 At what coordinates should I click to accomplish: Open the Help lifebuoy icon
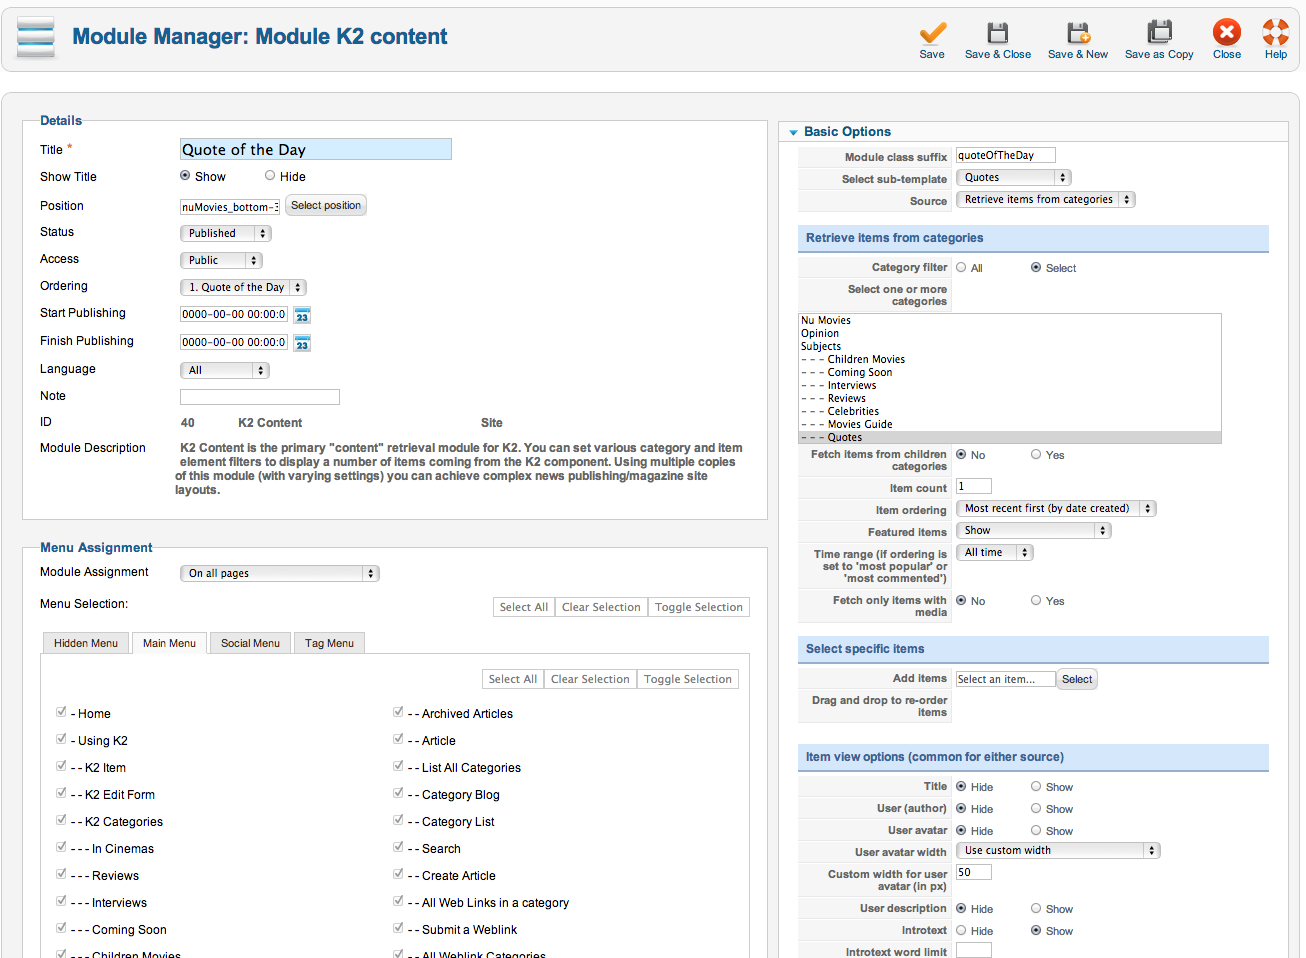point(1276,32)
